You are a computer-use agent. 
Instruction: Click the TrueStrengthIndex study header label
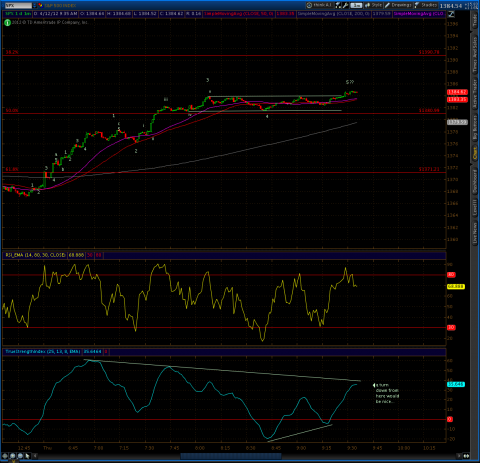(43, 352)
